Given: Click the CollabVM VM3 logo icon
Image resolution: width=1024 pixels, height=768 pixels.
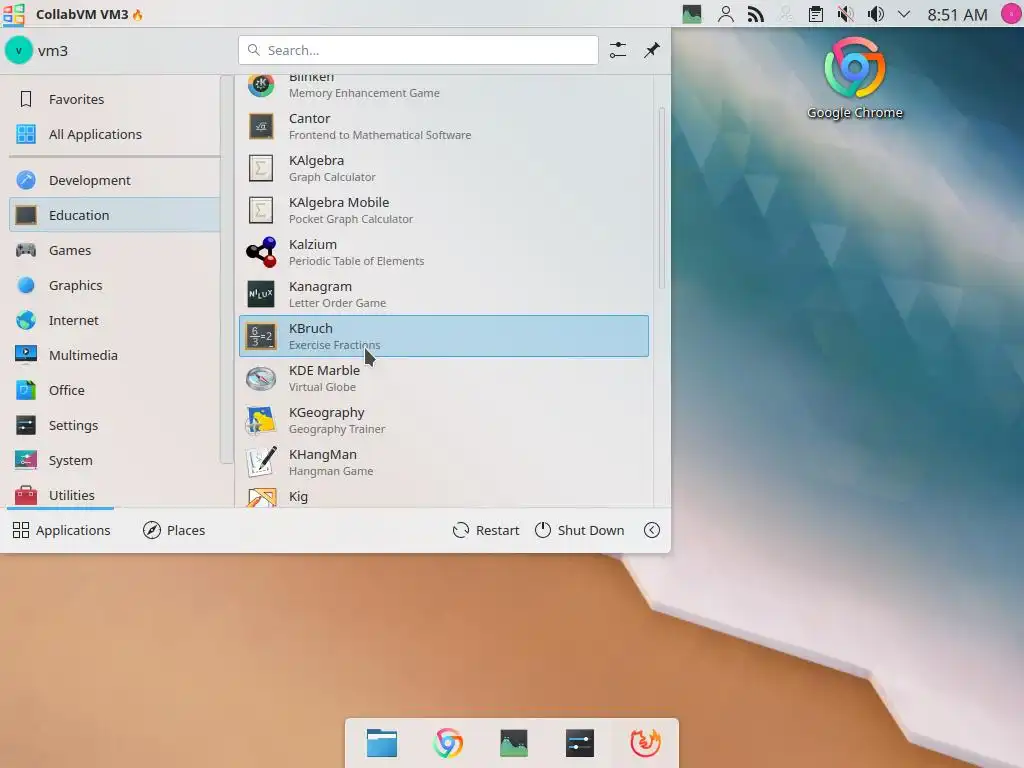Looking at the screenshot, I should (14, 14).
